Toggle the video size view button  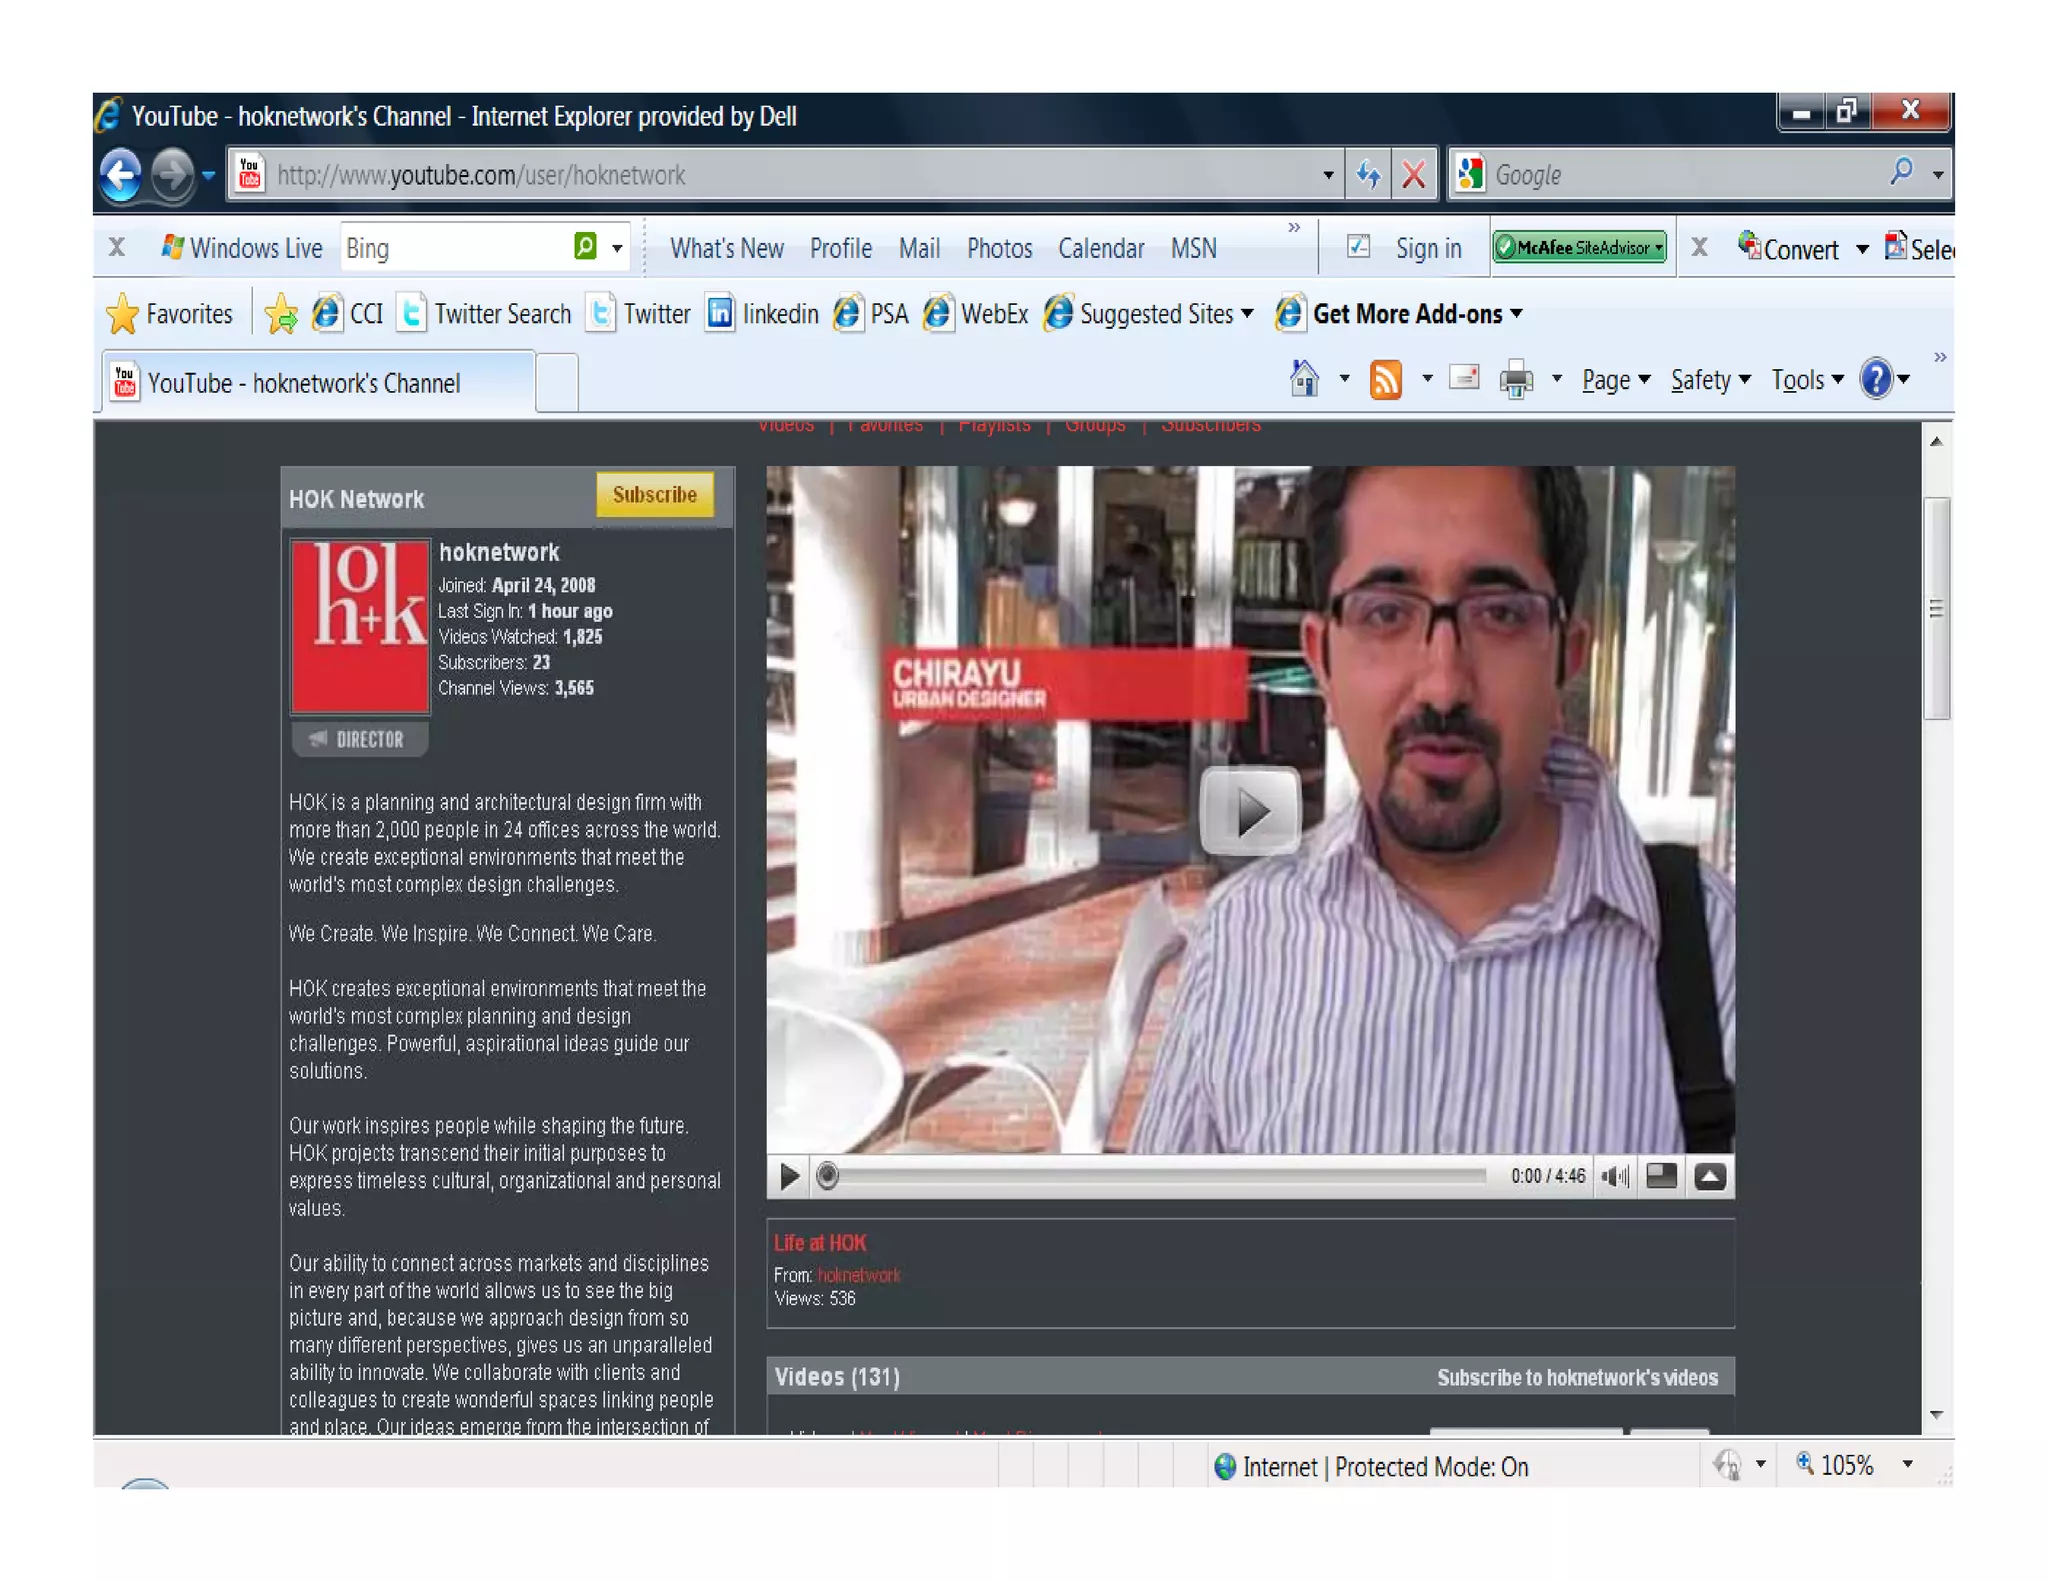1661,1176
